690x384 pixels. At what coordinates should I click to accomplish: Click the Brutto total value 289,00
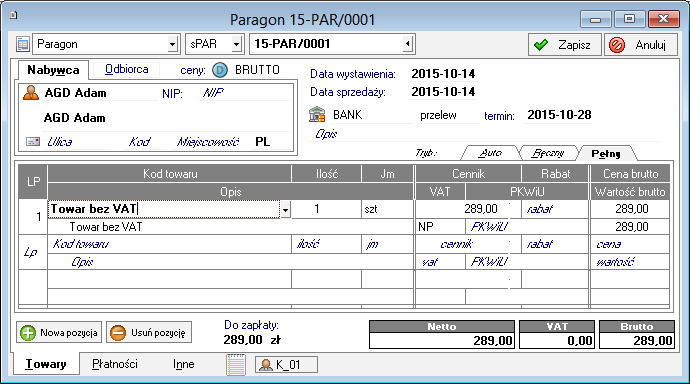click(637, 340)
